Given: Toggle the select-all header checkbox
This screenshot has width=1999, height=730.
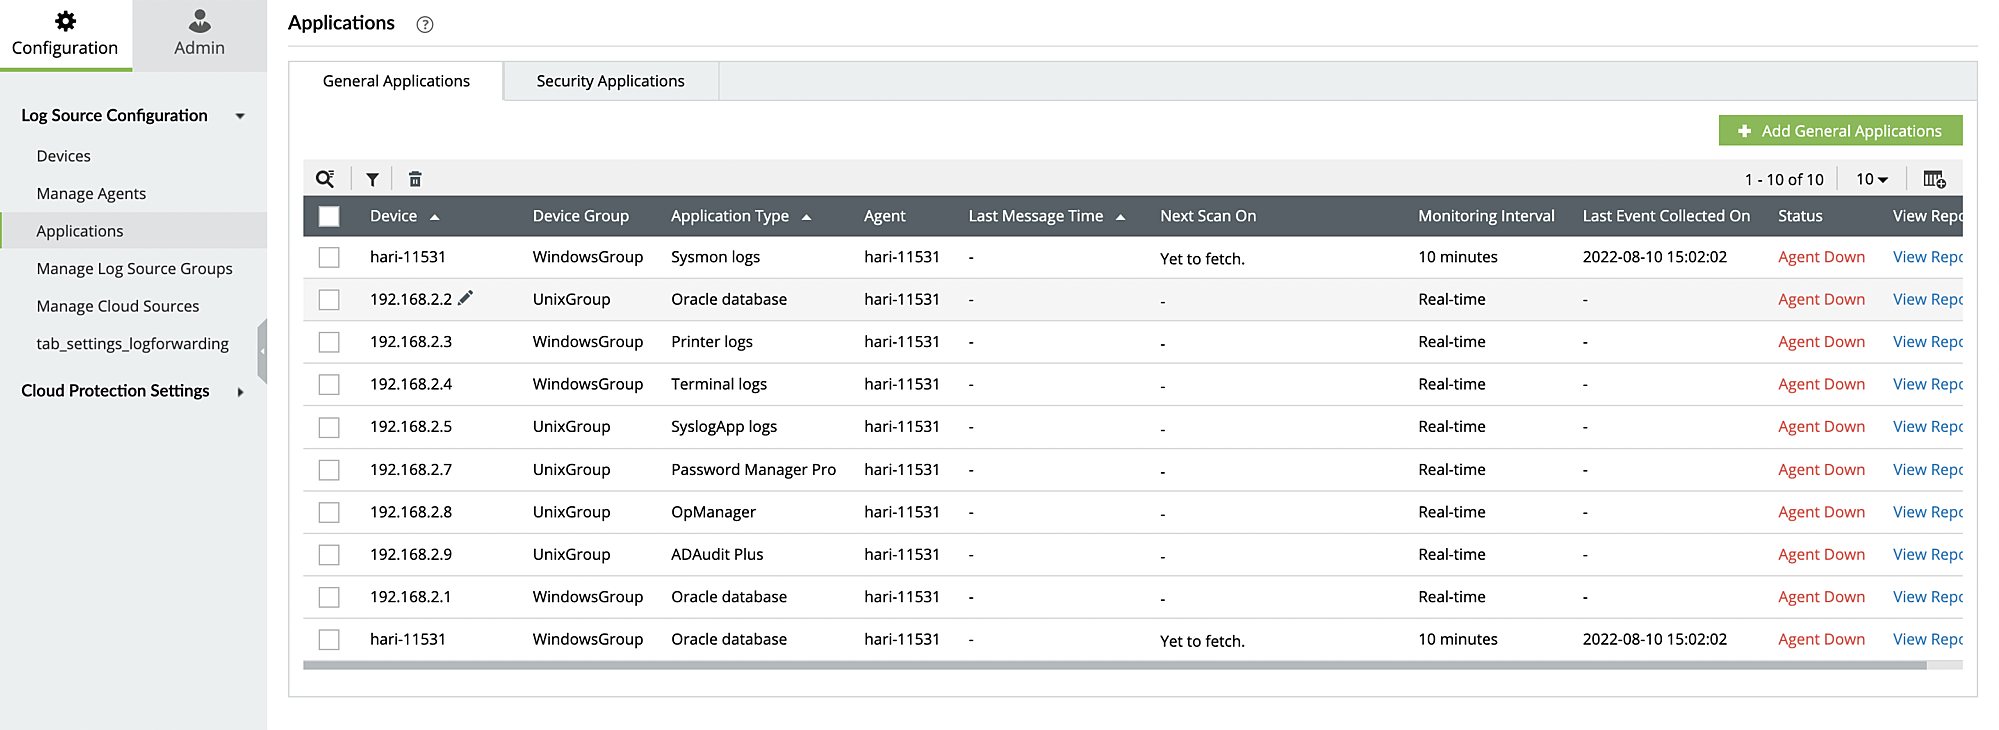Looking at the screenshot, I should 329,216.
